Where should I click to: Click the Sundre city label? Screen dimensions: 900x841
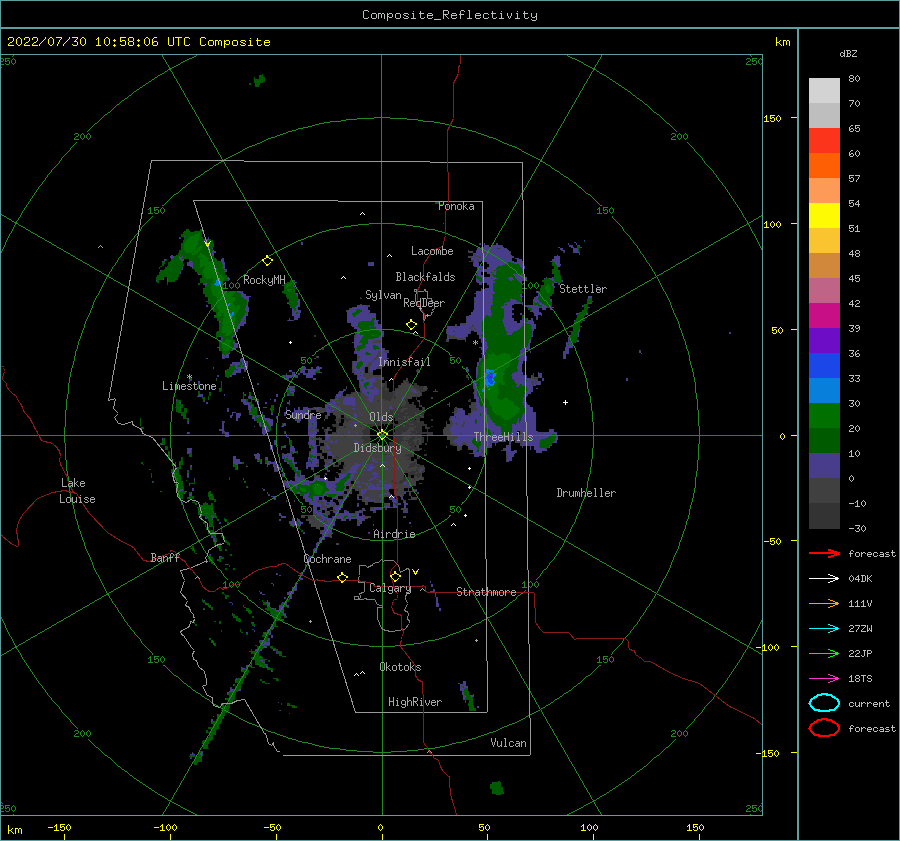pos(303,414)
